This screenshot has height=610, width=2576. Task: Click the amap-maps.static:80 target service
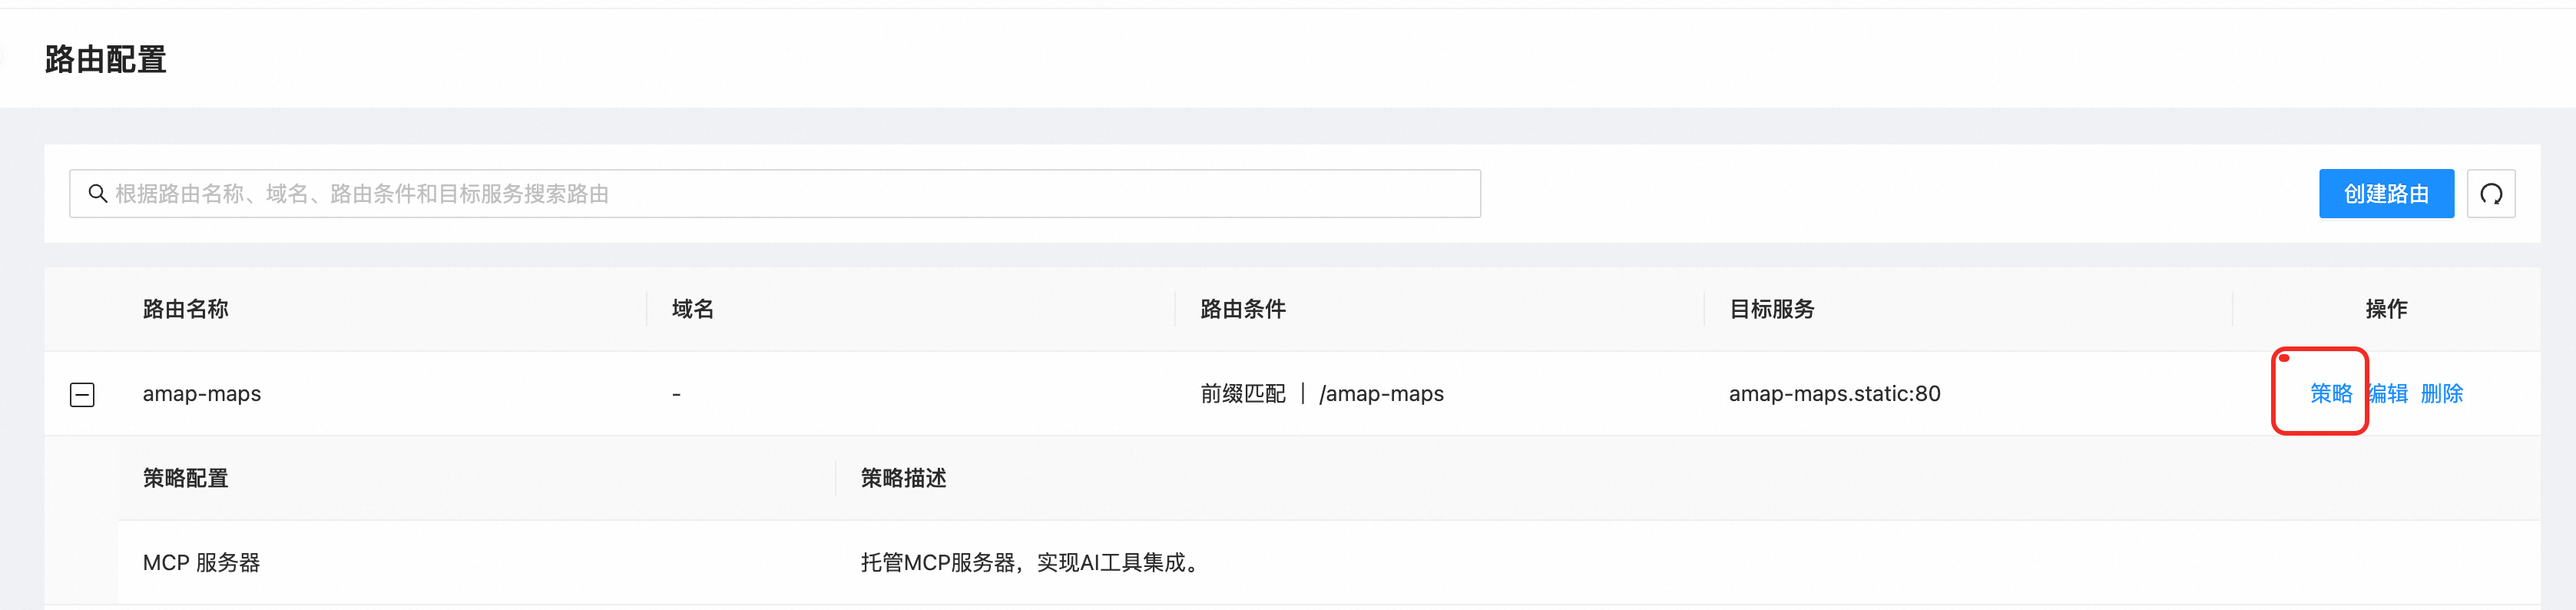pyautogui.click(x=1834, y=394)
